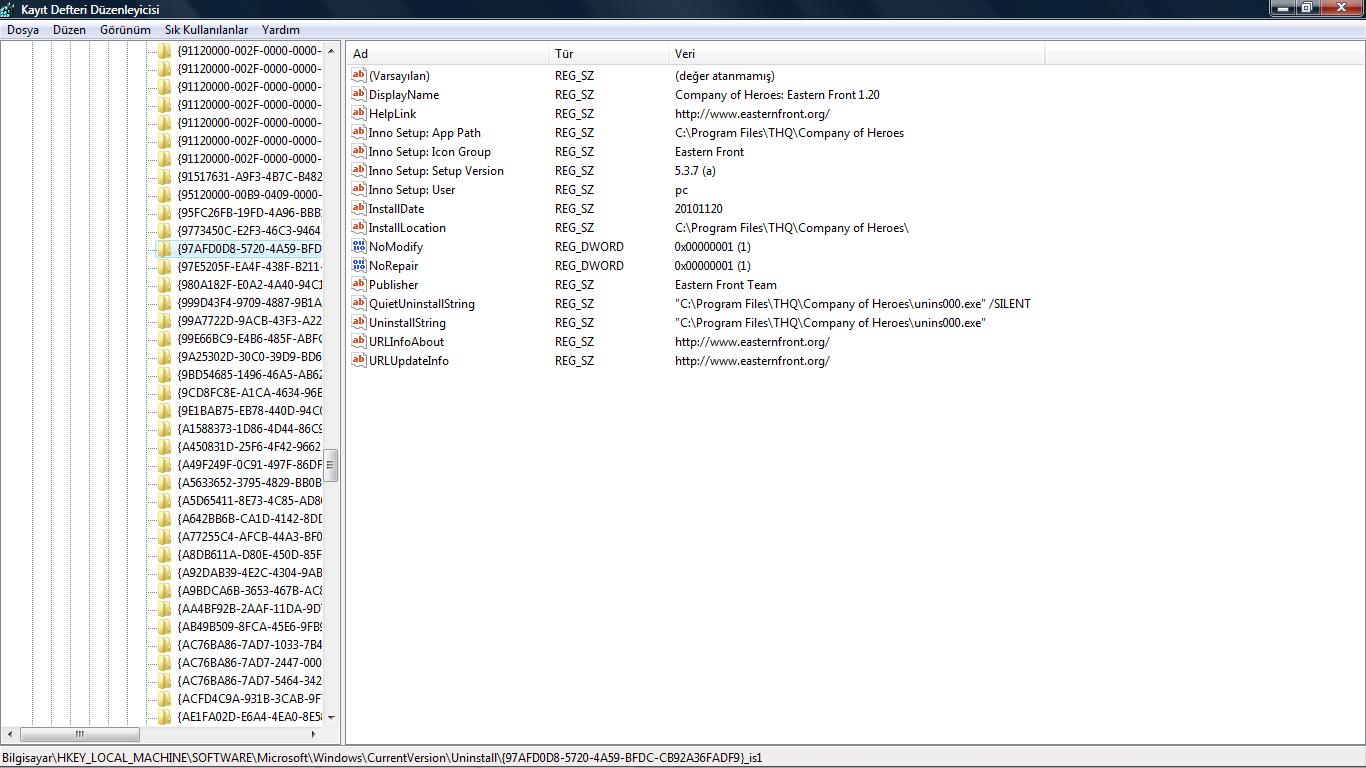This screenshot has width=1366, height=768.
Task: Select the value name "Inno Setup: User"
Action: (x=412, y=190)
